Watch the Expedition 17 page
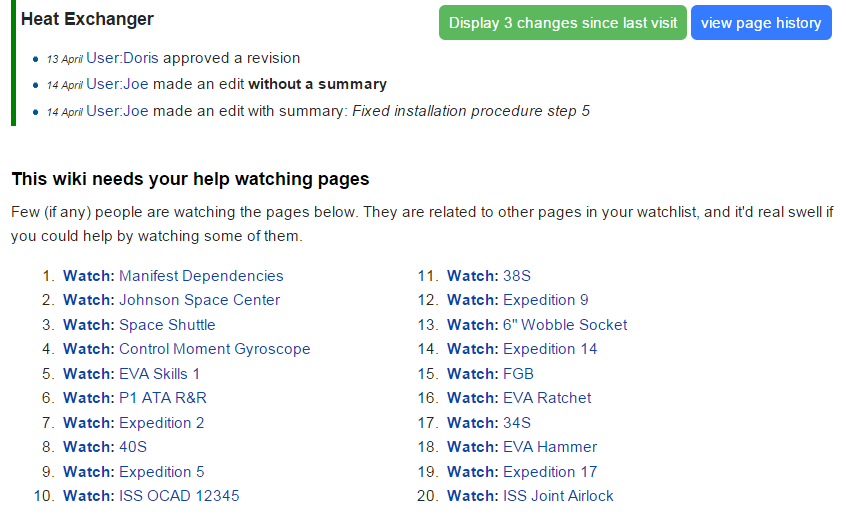 coord(473,472)
